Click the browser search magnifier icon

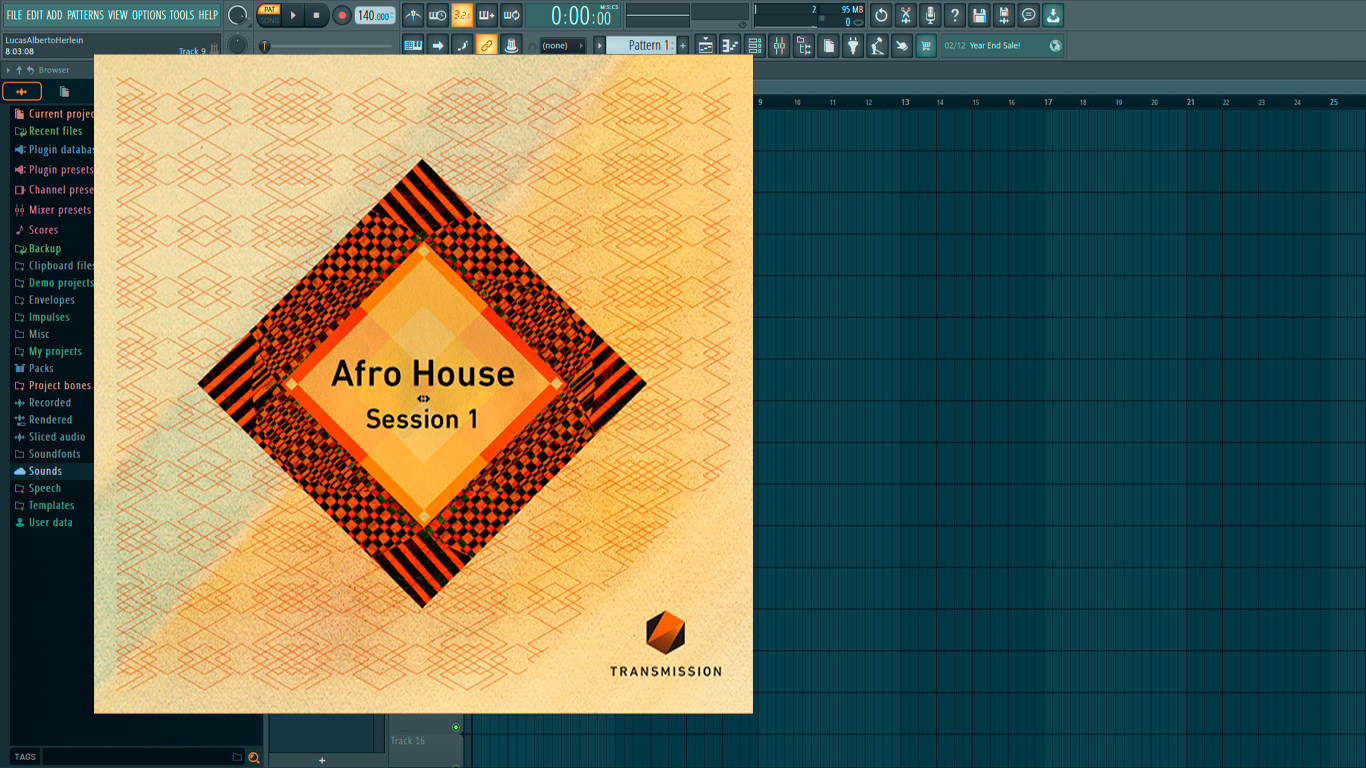[x=254, y=757]
